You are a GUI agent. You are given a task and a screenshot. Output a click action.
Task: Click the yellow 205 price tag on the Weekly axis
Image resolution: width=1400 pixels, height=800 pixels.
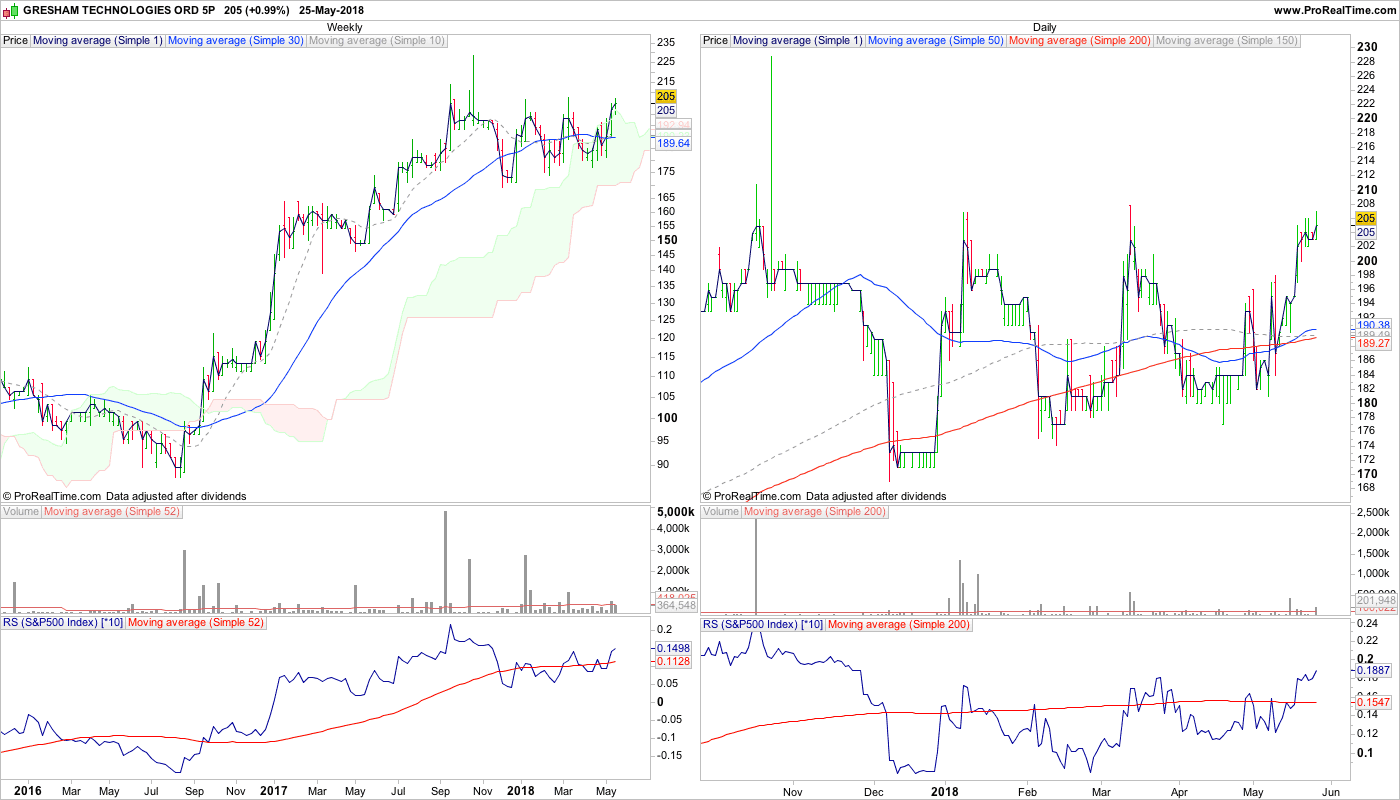pyautogui.click(x=666, y=97)
